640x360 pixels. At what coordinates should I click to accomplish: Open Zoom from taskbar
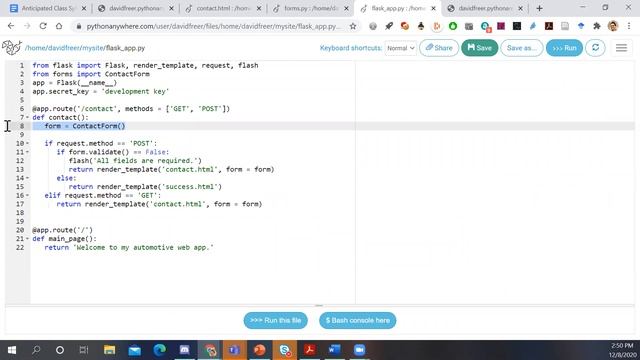(359, 350)
